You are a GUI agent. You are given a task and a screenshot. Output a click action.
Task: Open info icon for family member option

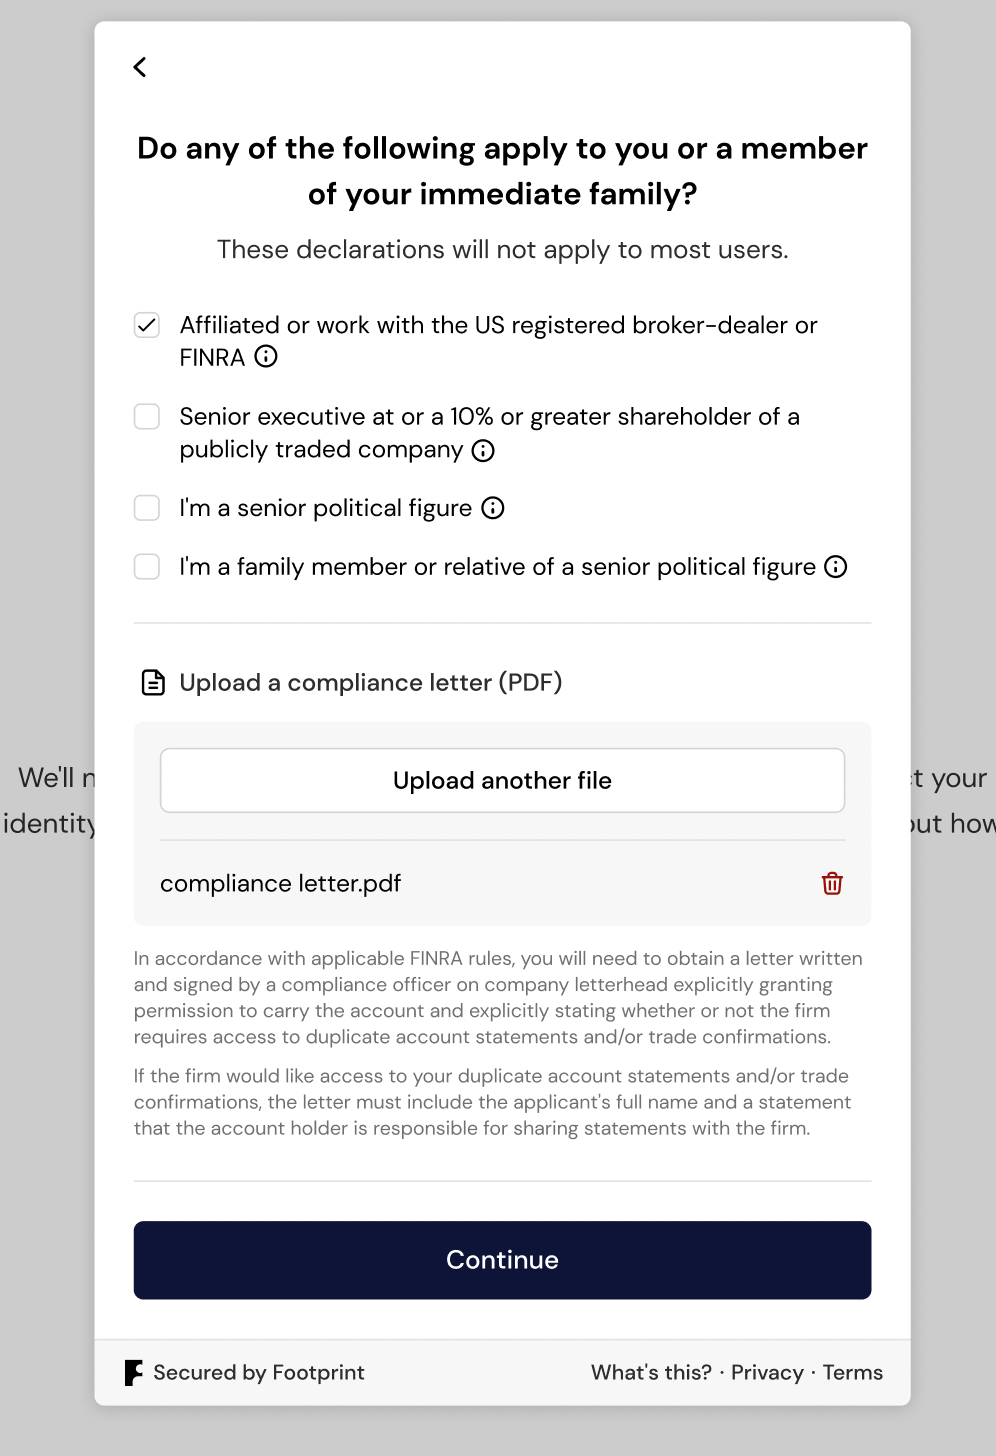[x=836, y=567]
